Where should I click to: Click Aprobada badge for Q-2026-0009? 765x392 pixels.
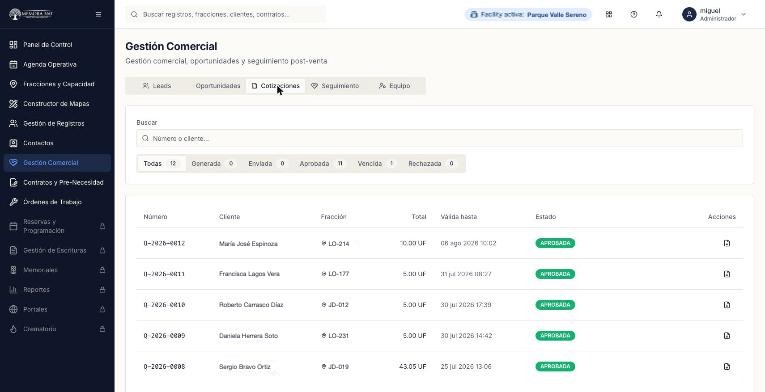coord(555,336)
